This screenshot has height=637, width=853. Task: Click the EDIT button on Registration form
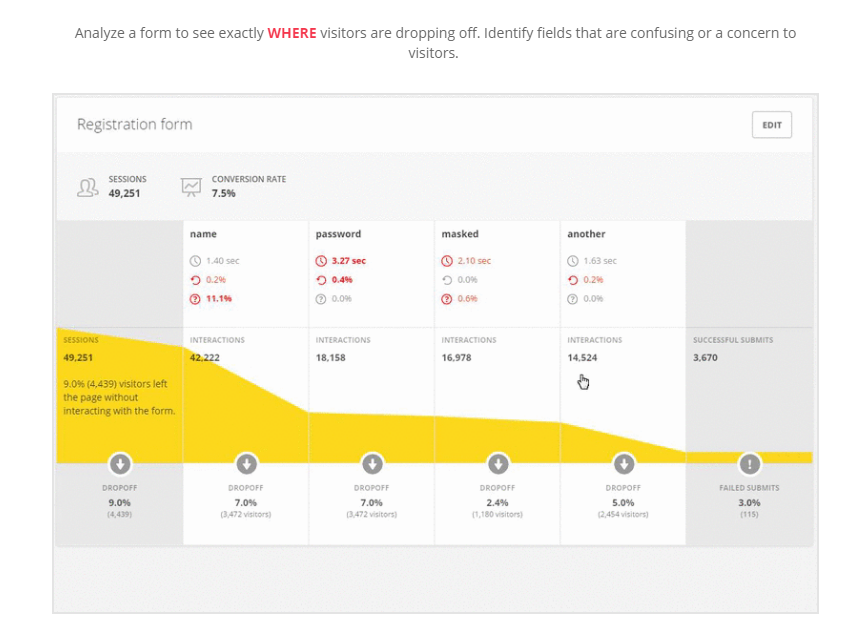[771, 125]
